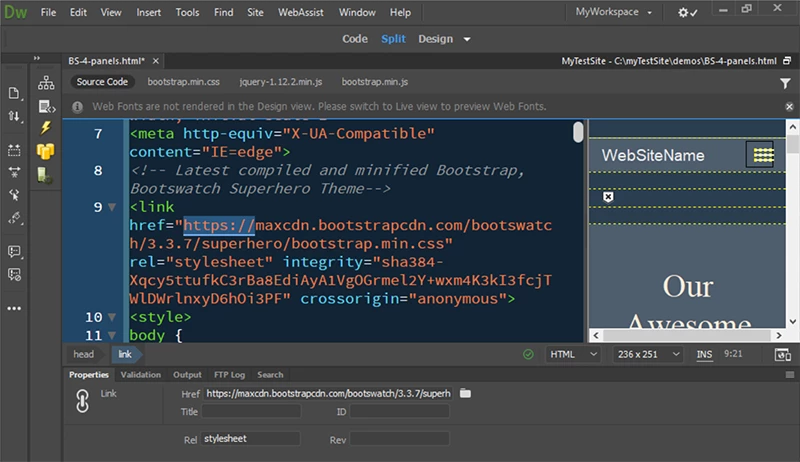Click the Rel stylesheet input field

[251, 439]
